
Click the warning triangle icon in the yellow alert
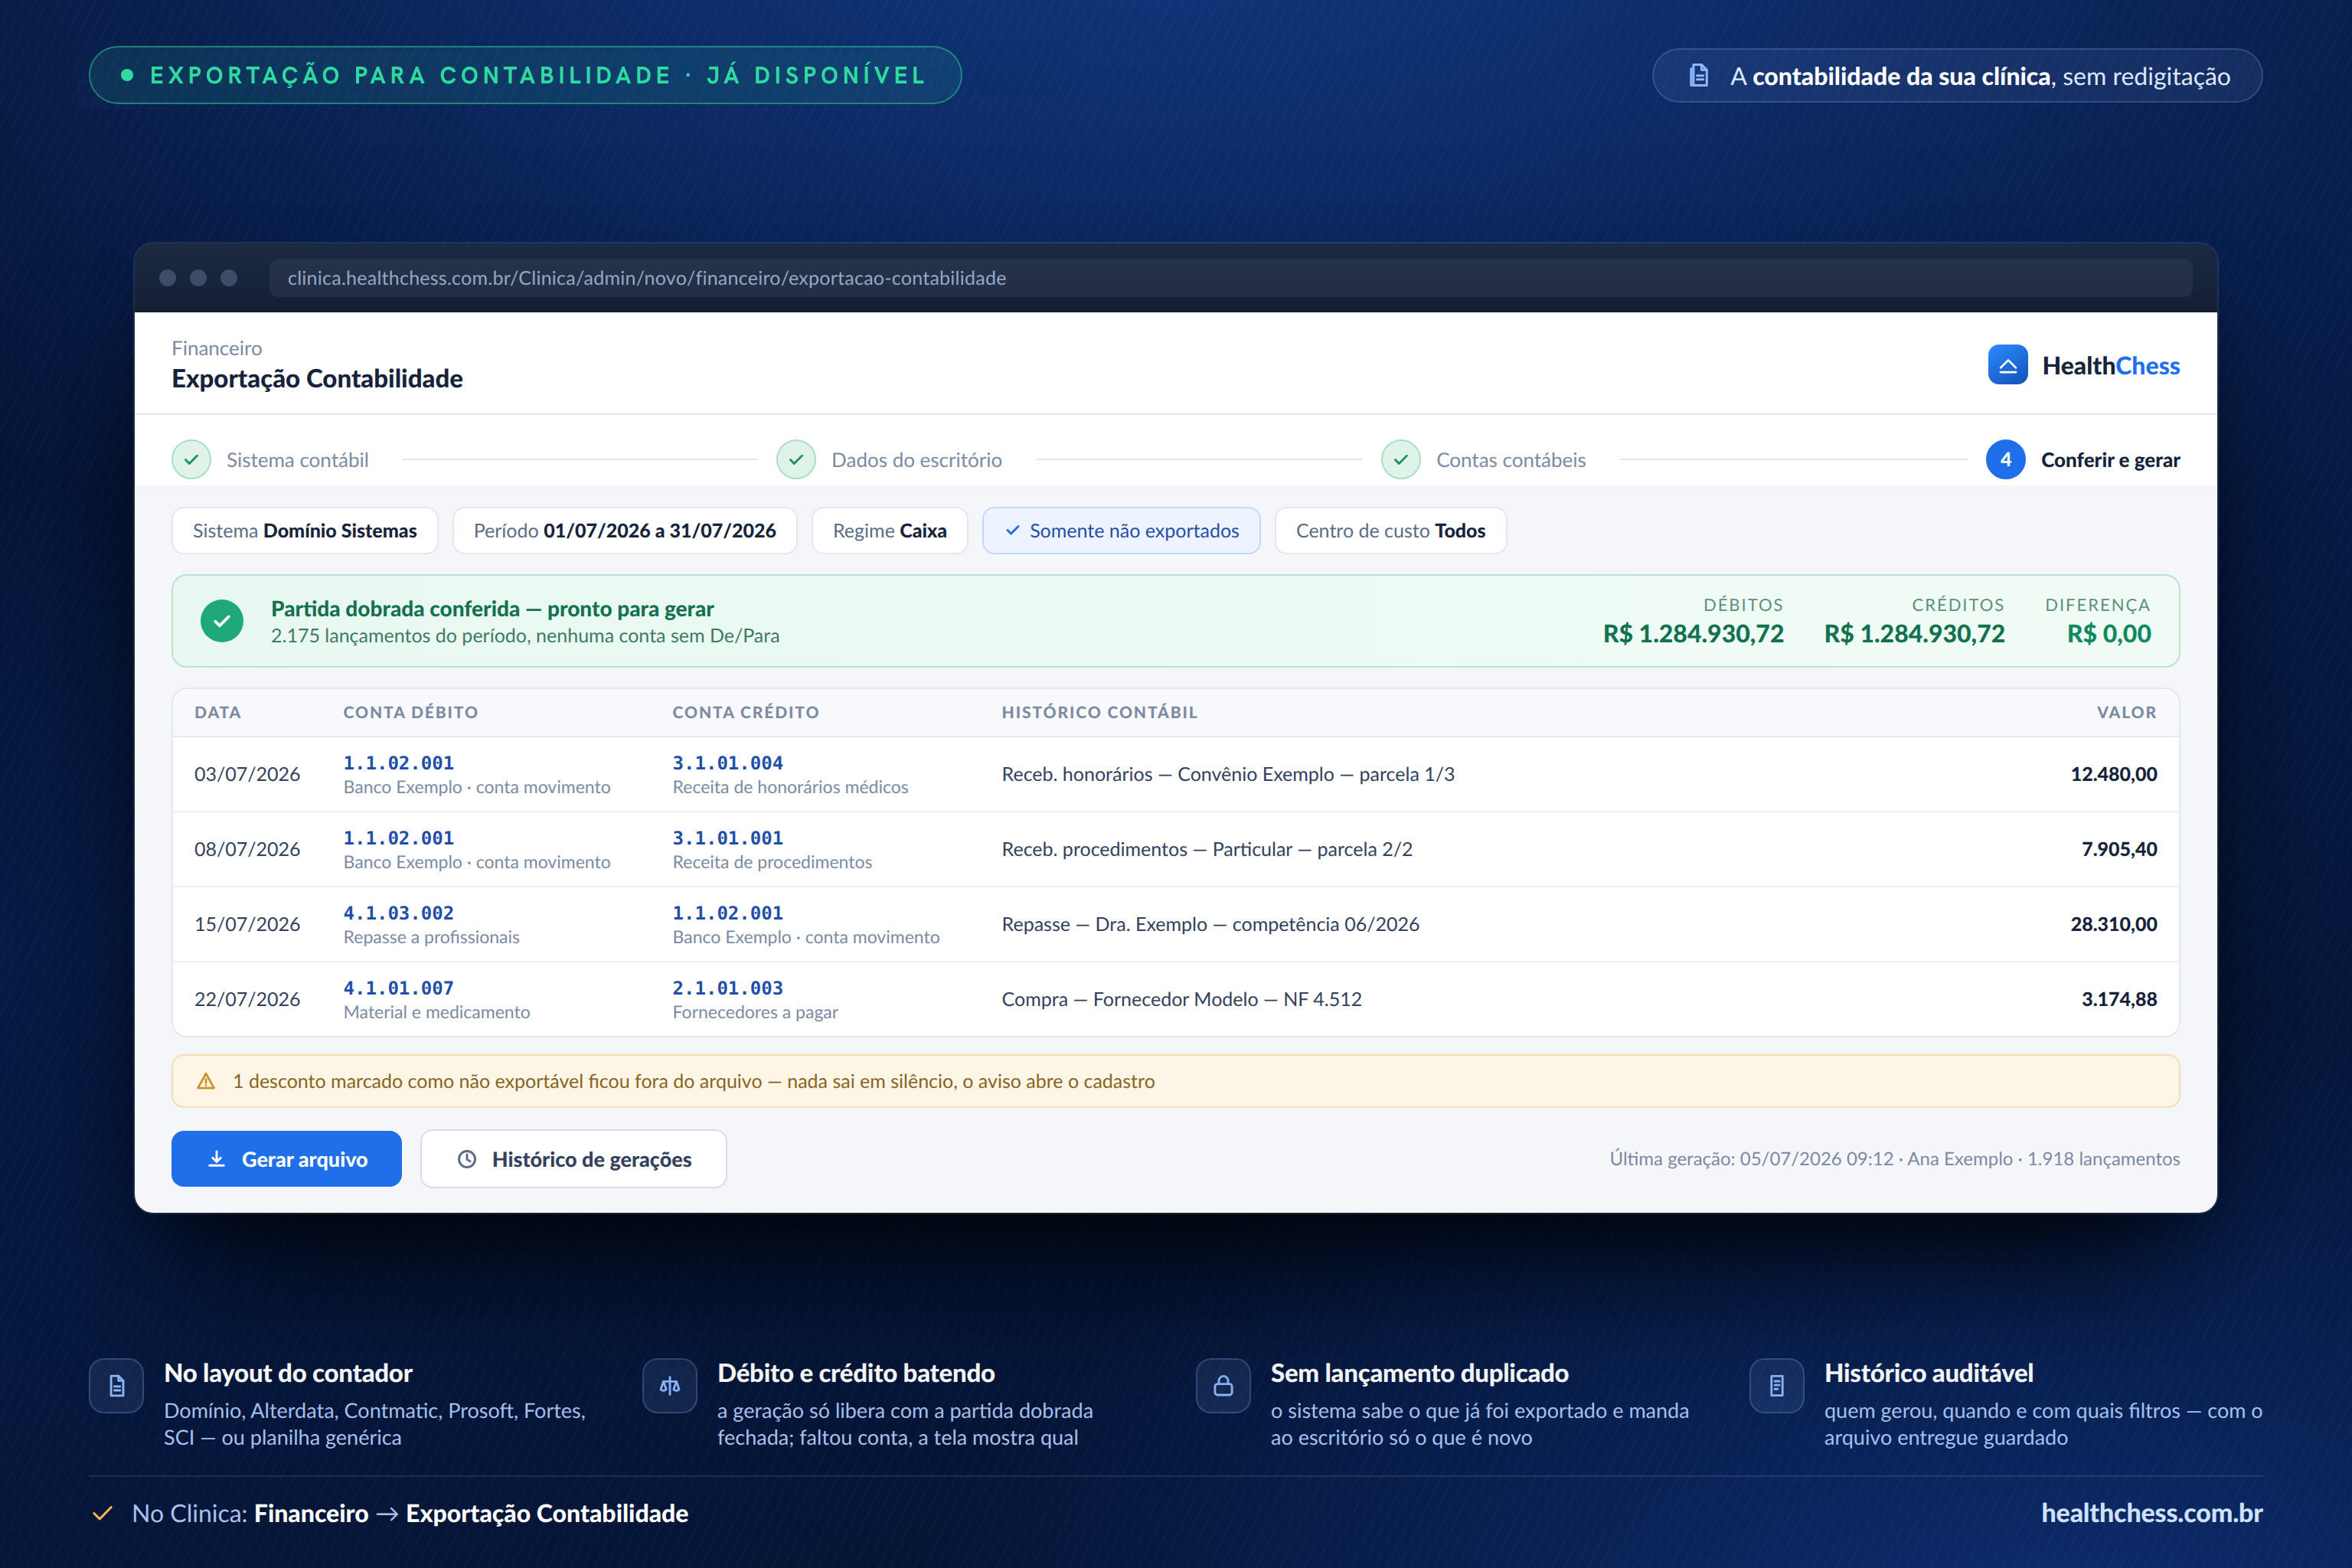point(206,1081)
